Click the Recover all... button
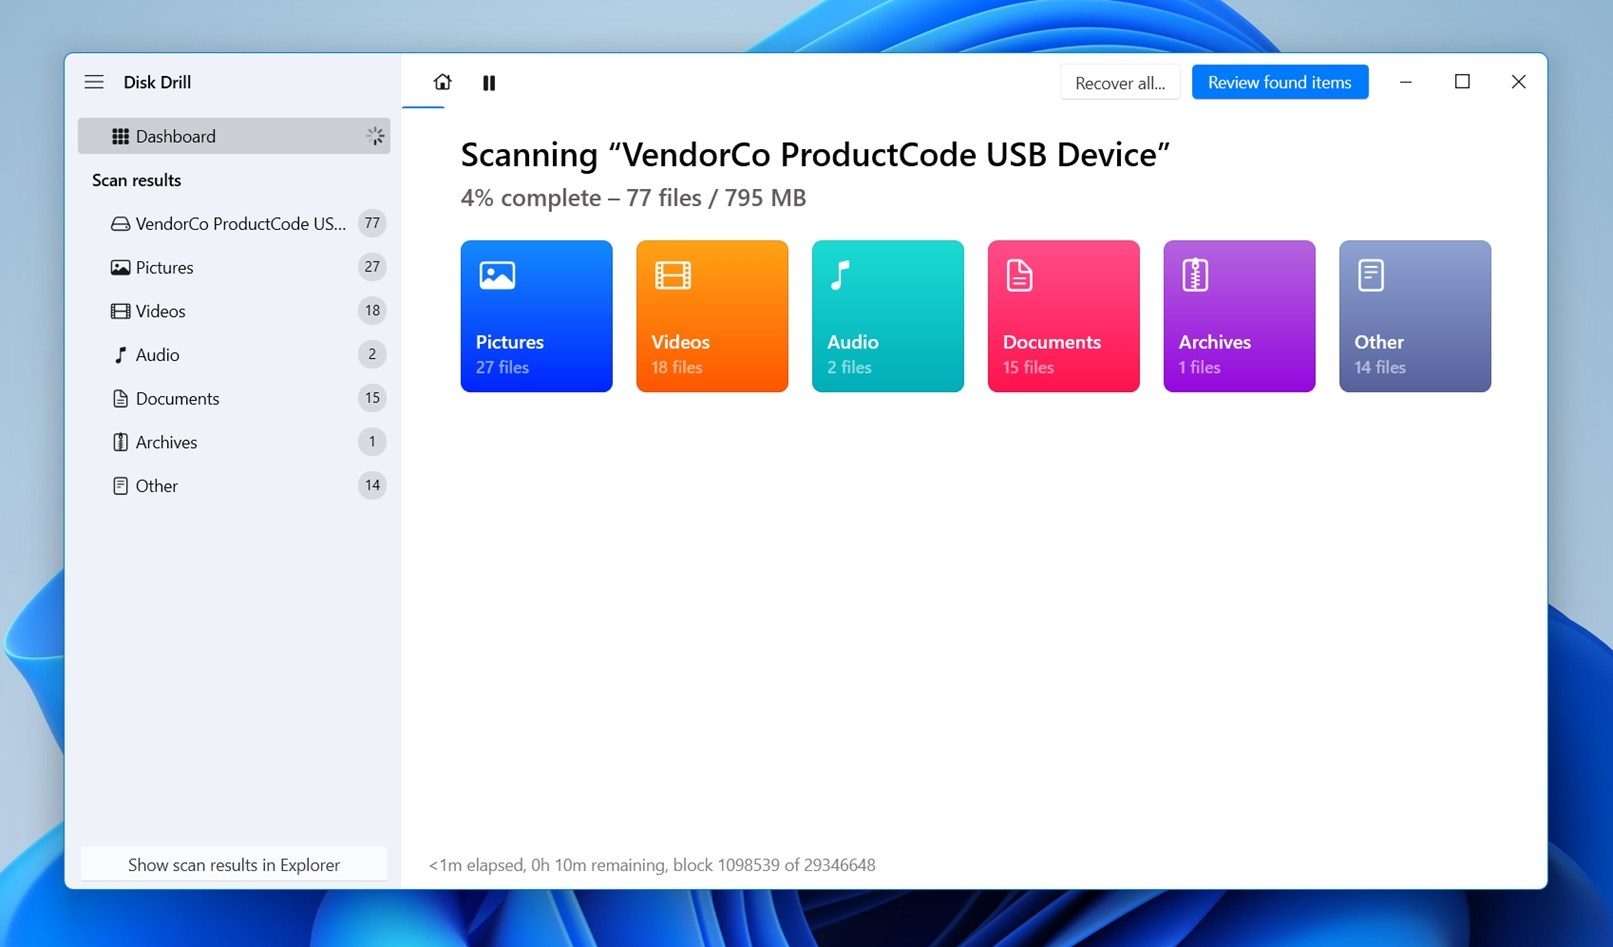 pyautogui.click(x=1120, y=83)
